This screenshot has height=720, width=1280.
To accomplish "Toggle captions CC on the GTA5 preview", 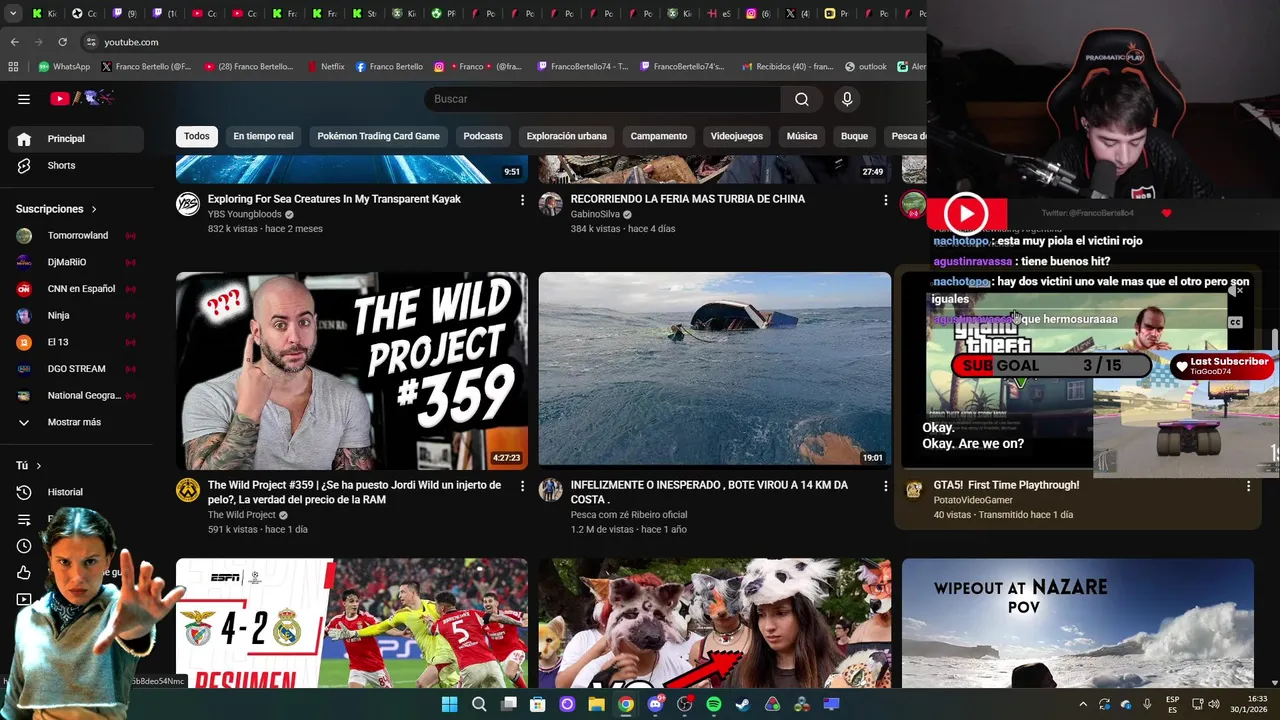I will click(x=1235, y=322).
